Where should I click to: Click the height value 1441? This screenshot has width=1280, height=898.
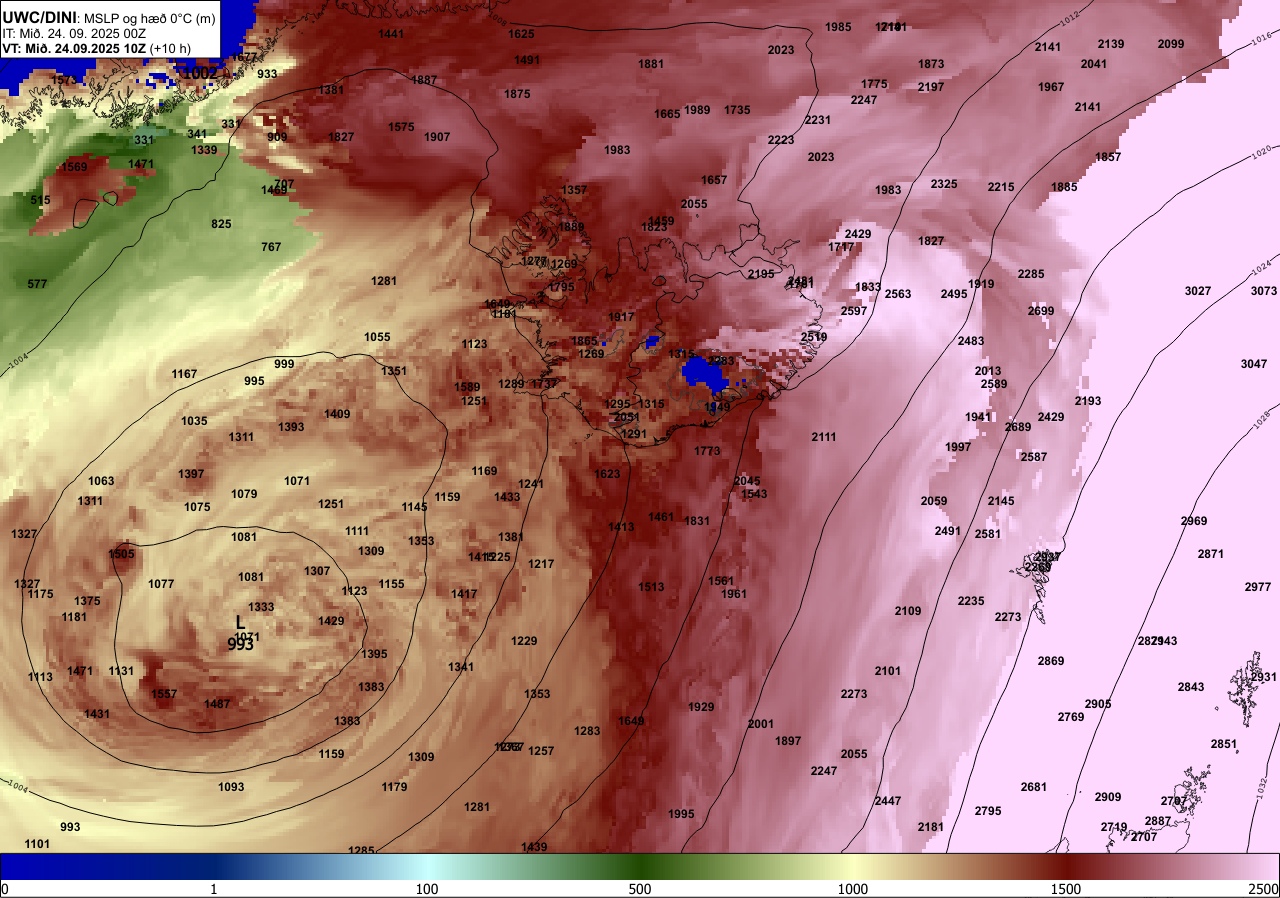[x=391, y=34]
